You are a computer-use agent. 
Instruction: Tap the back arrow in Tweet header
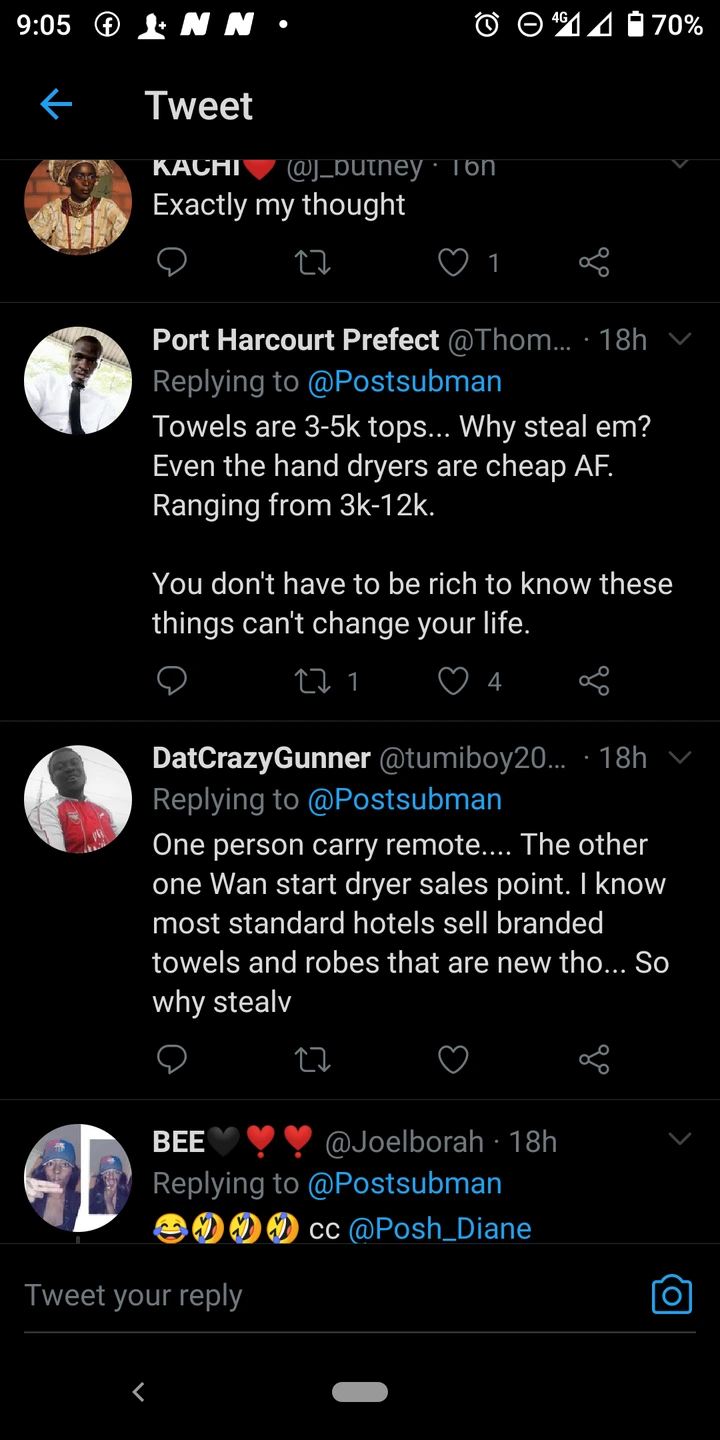click(x=56, y=104)
